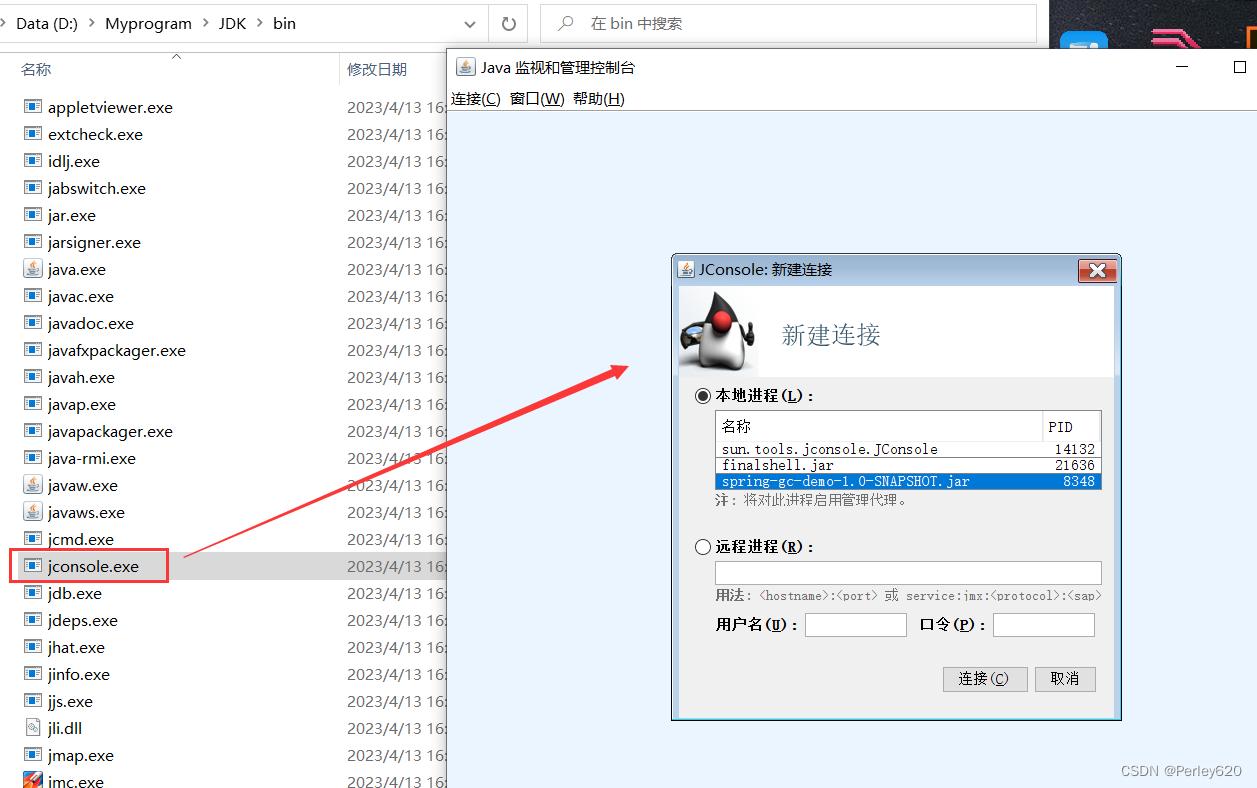Viewport: 1257px width, 788px height.
Task: Click the javapackager.exe file icon
Action: tap(33, 430)
